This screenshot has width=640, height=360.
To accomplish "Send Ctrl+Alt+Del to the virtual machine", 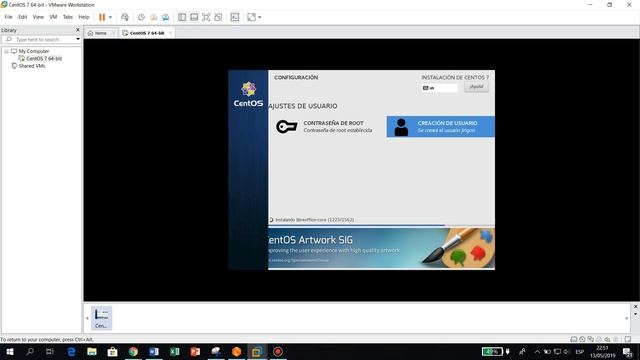I will (124, 17).
